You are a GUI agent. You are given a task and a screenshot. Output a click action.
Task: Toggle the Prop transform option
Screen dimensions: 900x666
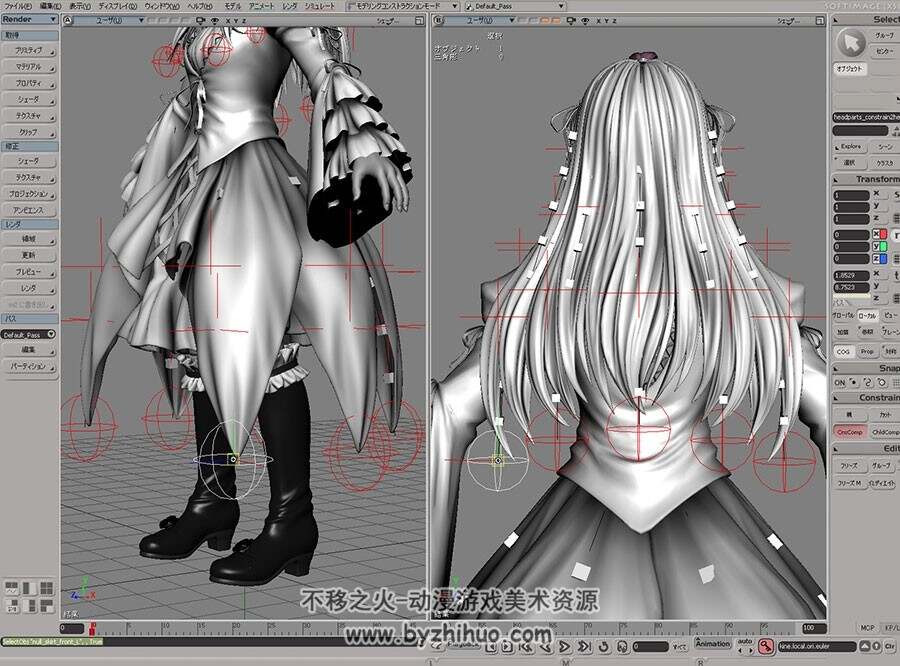pos(867,351)
